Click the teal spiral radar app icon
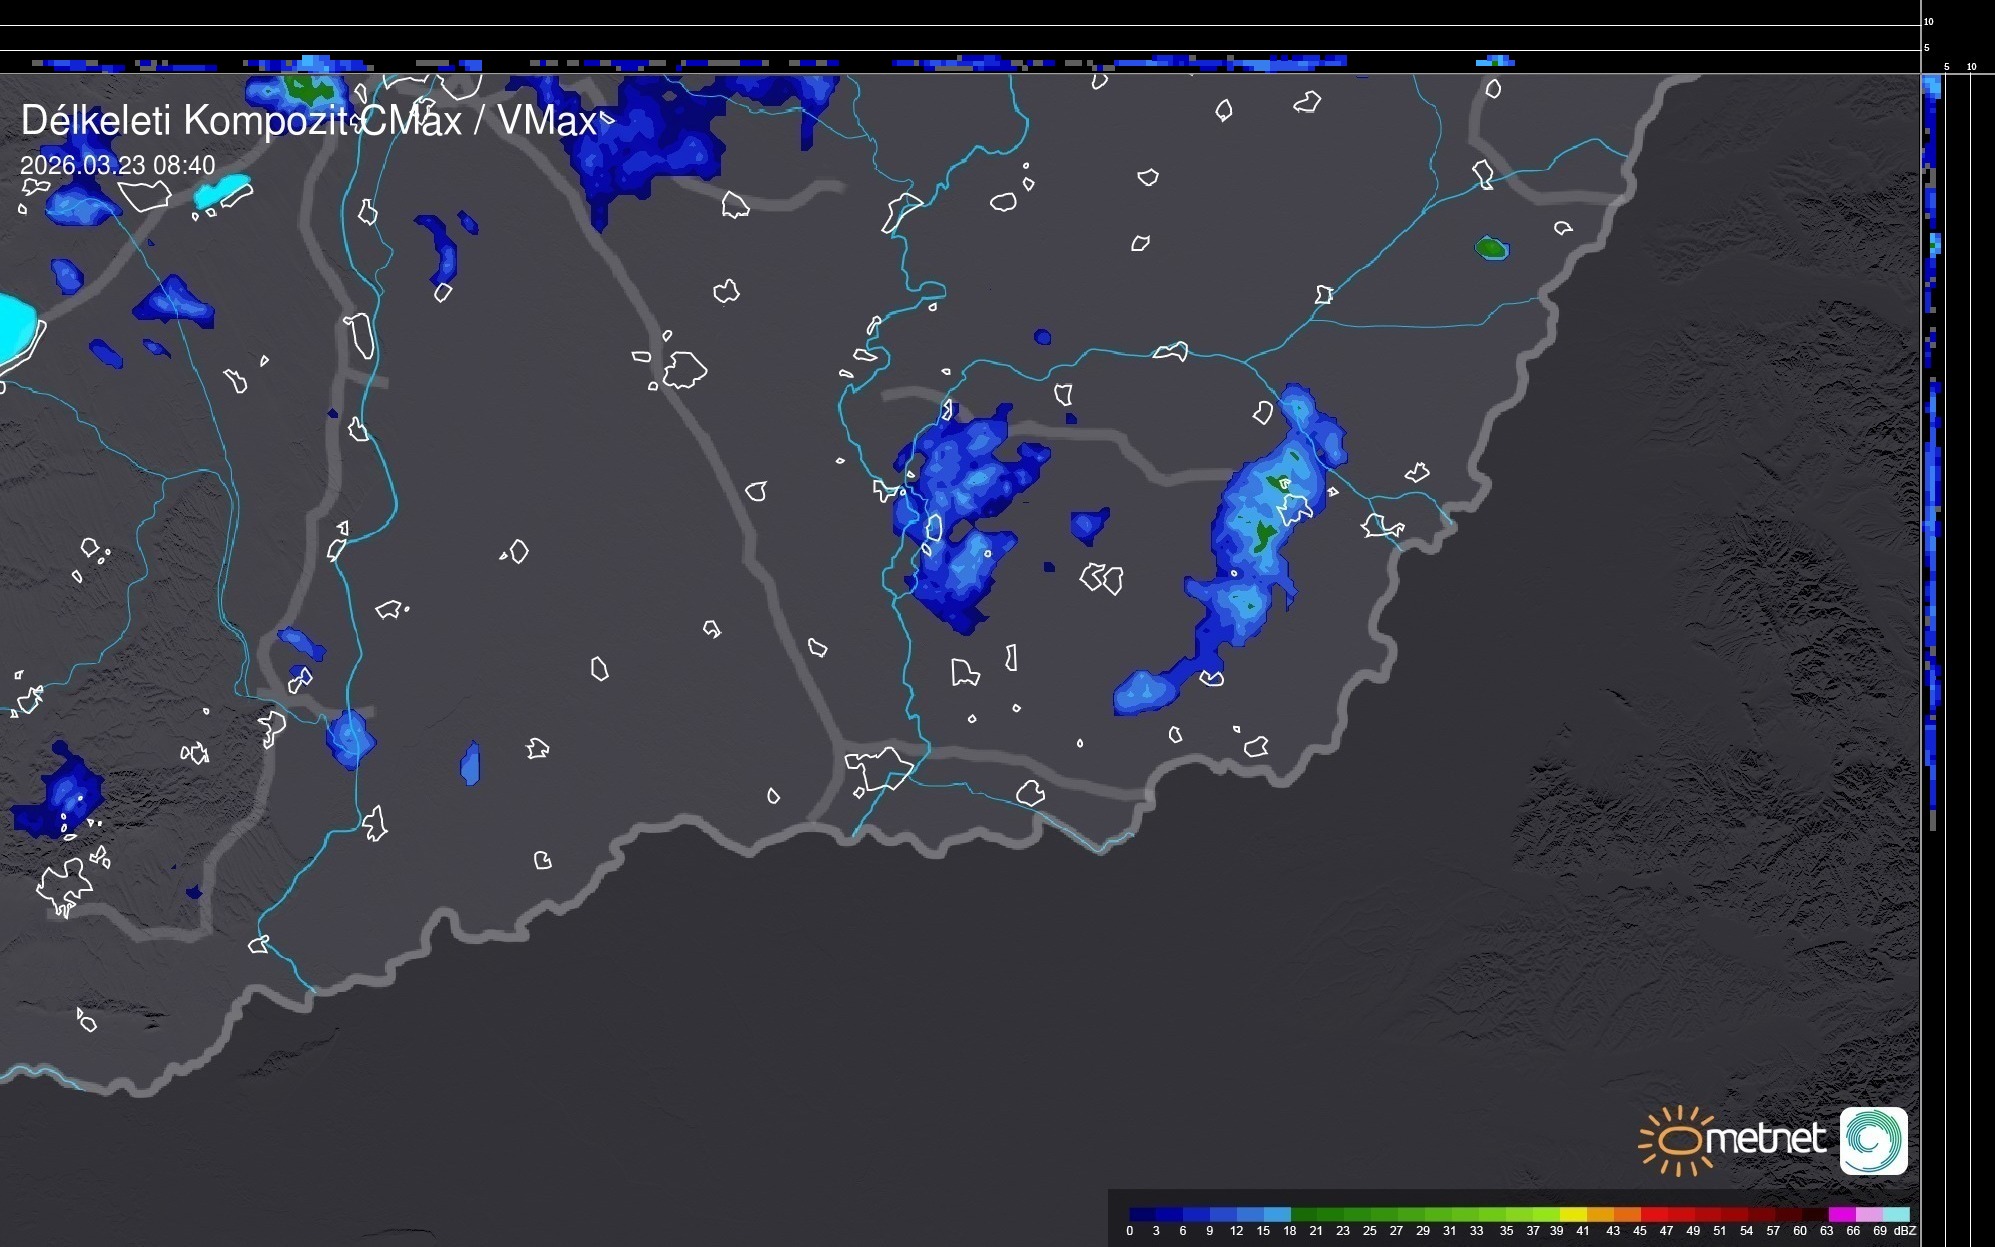 1873,1140
